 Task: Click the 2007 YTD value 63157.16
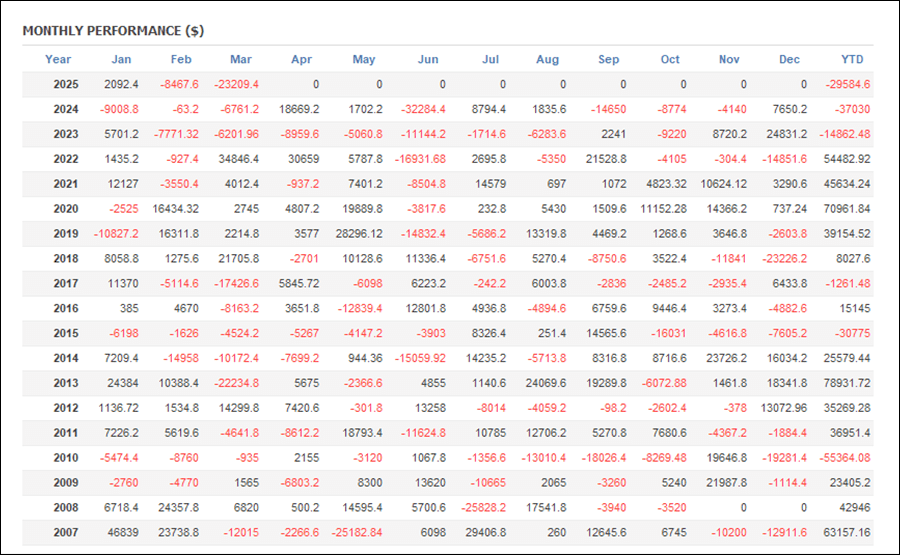coord(847,532)
